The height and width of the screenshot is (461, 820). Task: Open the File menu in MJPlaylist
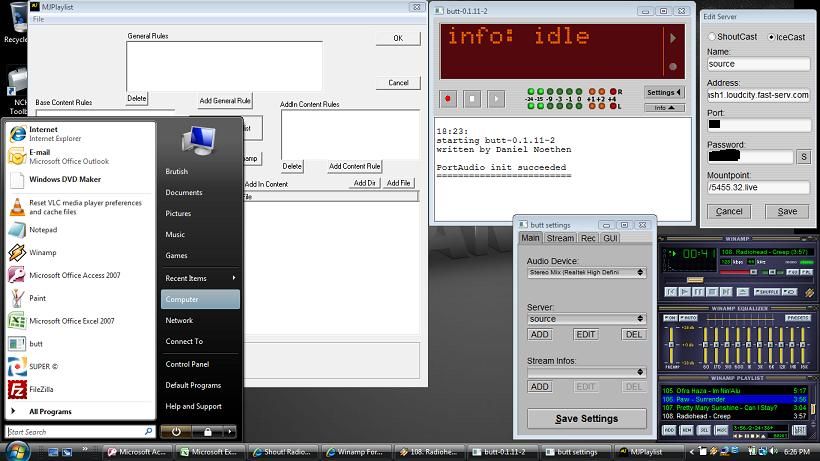[x=39, y=19]
